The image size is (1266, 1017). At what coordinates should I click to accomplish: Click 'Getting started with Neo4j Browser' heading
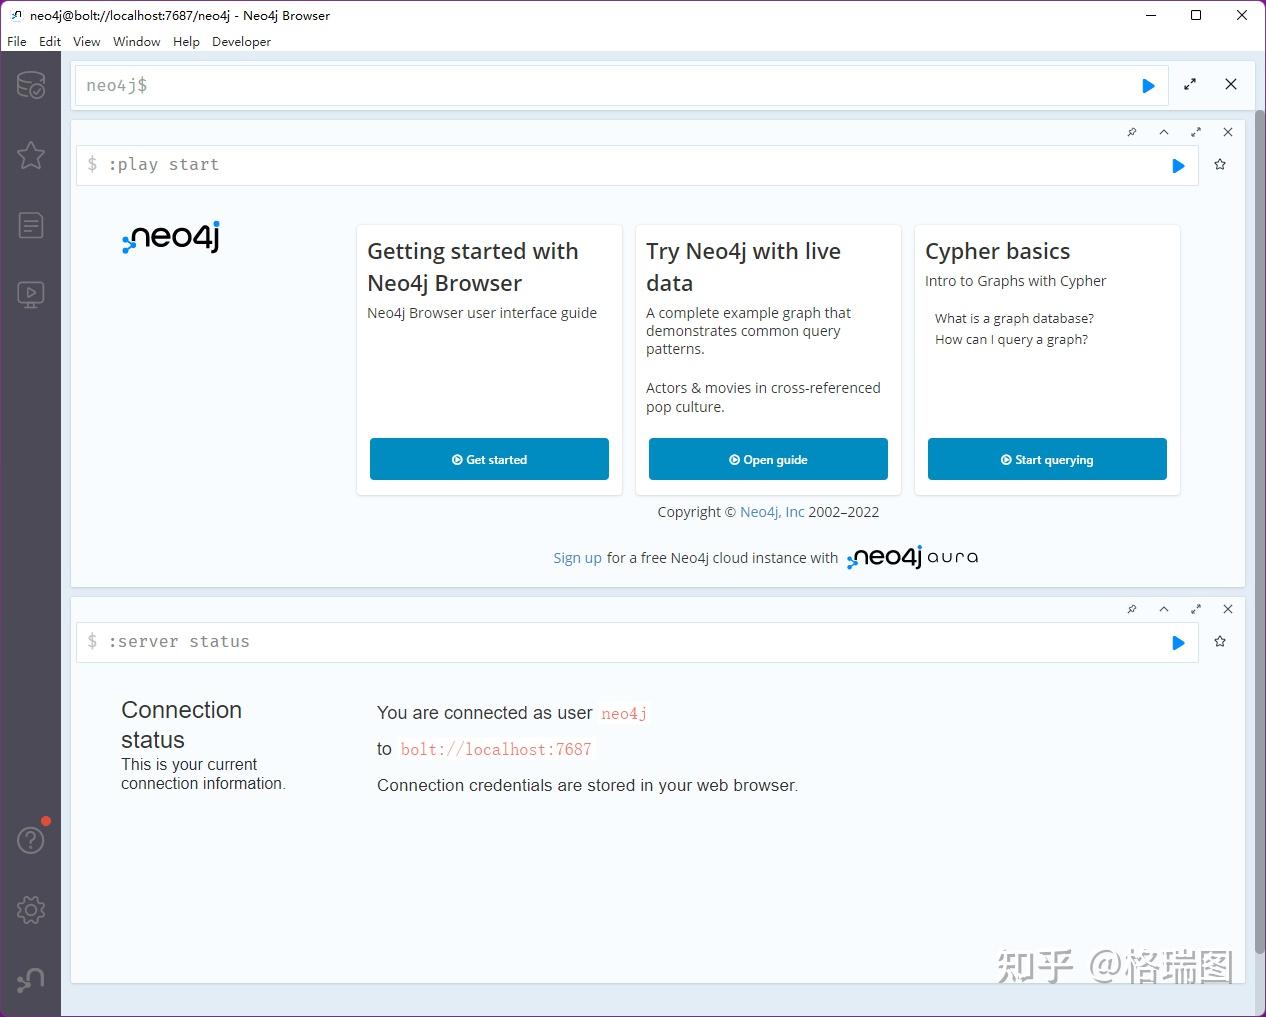tap(473, 267)
